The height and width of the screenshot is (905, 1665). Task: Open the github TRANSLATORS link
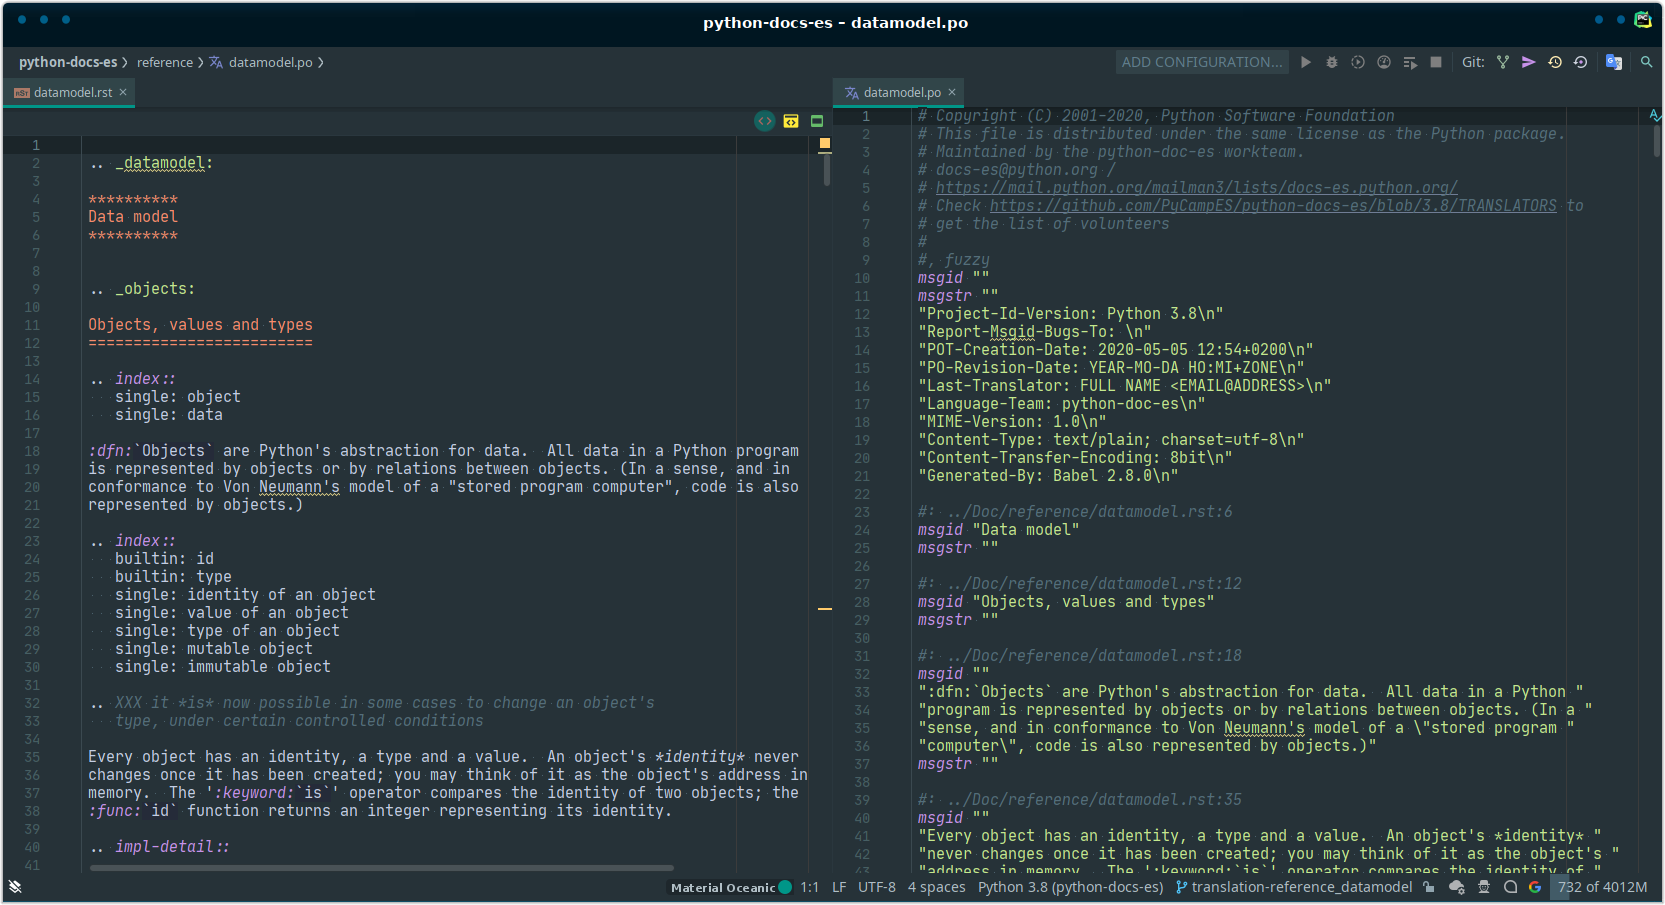pos(1273,206)
